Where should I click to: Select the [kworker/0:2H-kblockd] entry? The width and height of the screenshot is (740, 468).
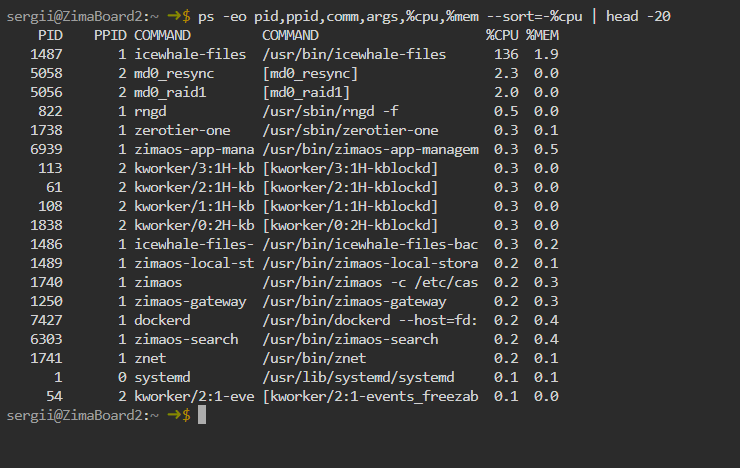pyautogui.click(x=350, y=226)
